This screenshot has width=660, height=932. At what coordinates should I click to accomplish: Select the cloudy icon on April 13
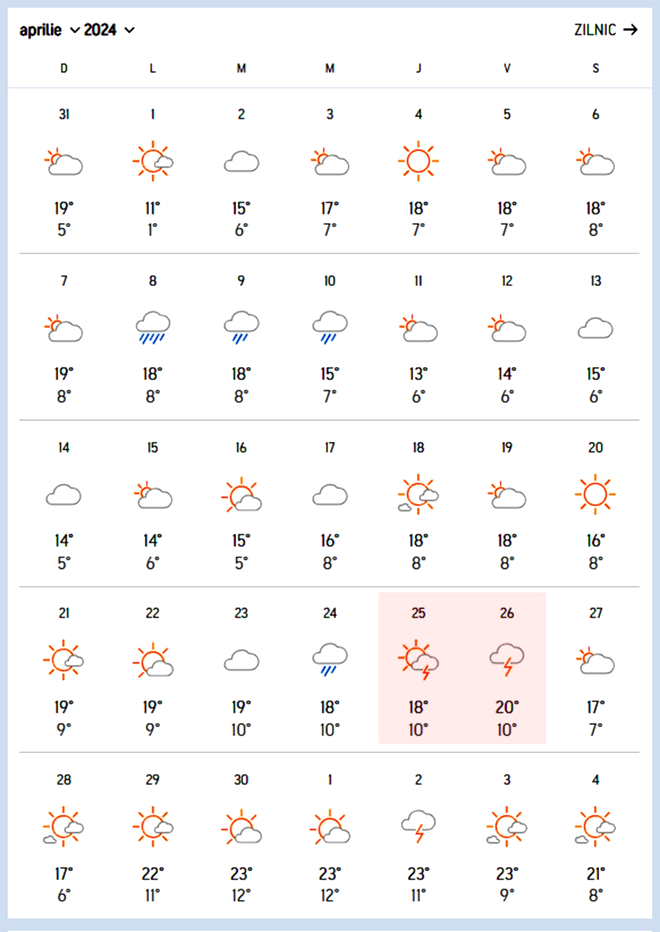595,328
